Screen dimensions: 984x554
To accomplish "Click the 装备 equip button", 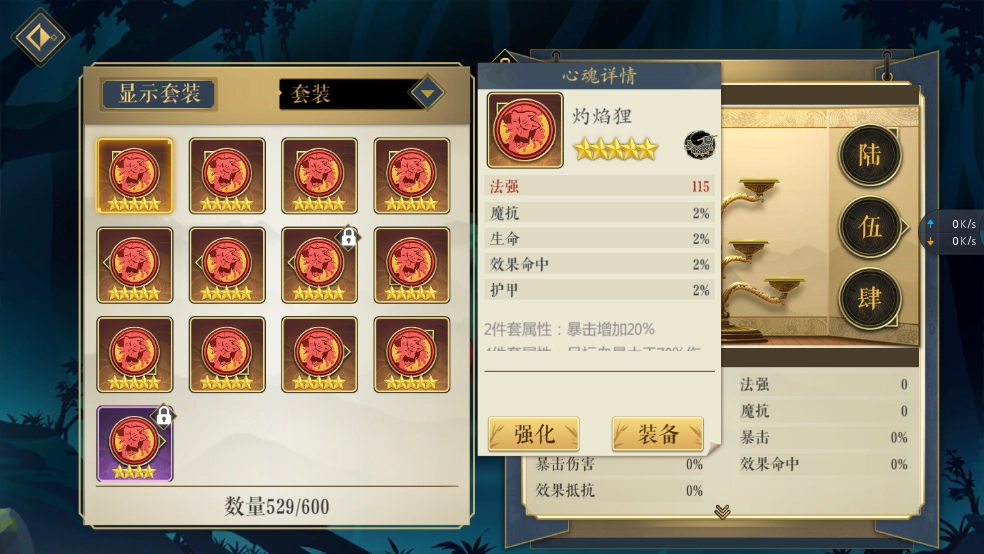I will click(x=658, y=434).
